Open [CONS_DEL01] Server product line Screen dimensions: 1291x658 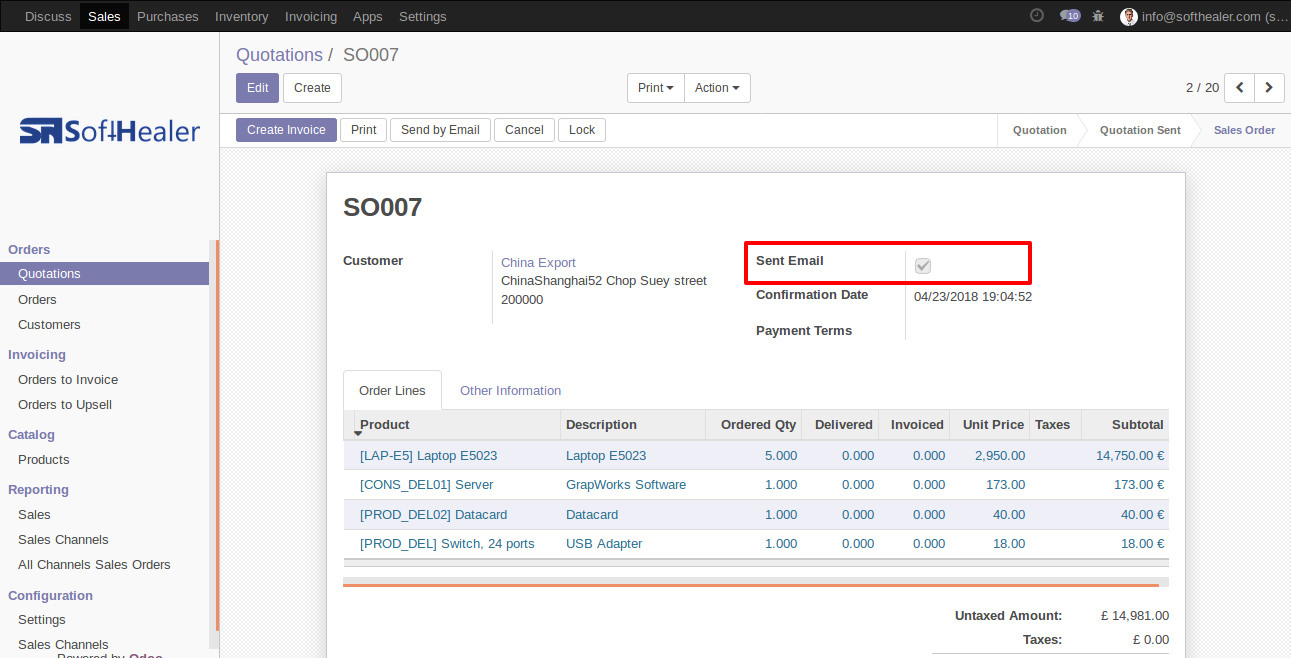pos(426,484)
